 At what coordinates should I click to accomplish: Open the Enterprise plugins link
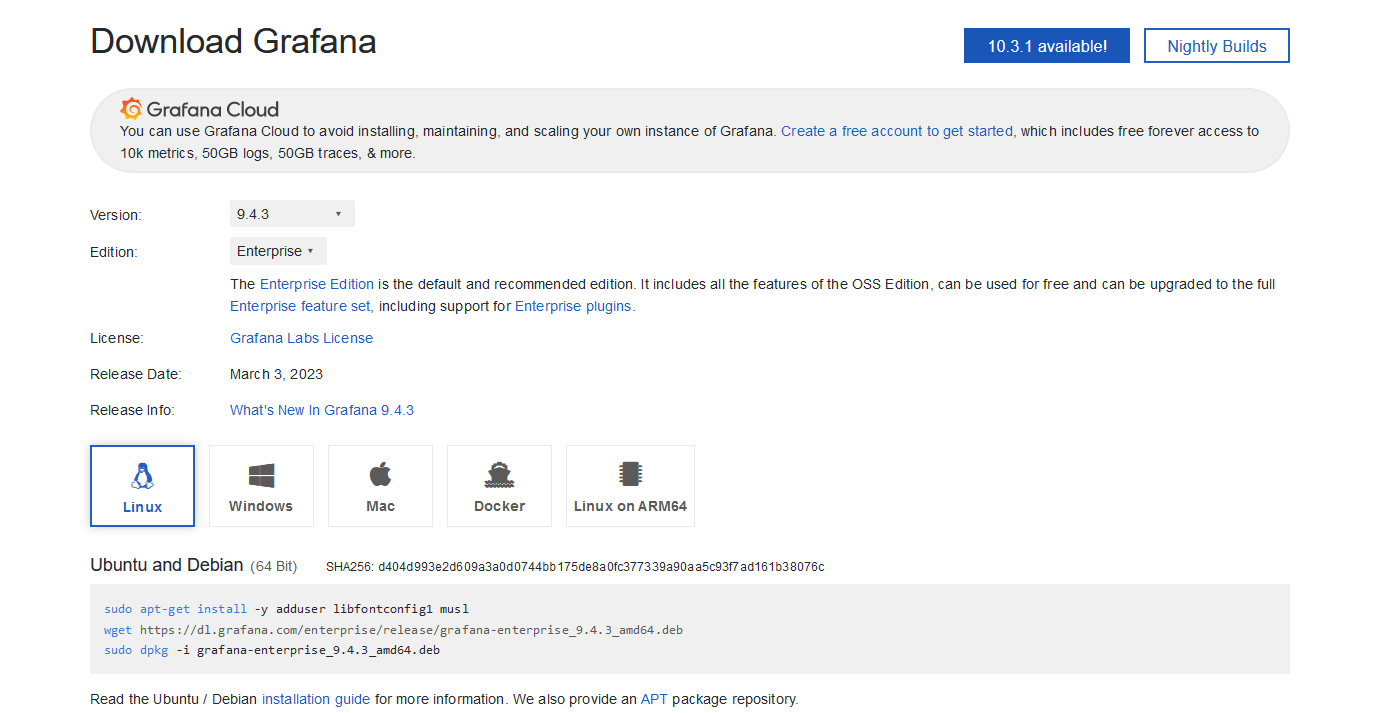pyautogui.click(x=573, y=306)
